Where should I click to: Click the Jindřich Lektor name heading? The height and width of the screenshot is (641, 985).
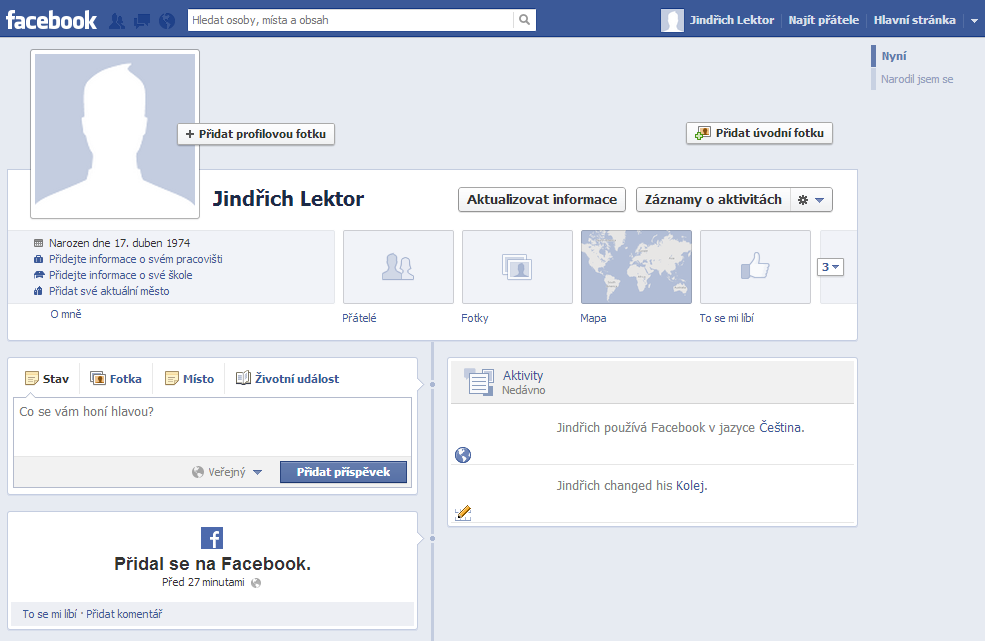pos(288,199)
